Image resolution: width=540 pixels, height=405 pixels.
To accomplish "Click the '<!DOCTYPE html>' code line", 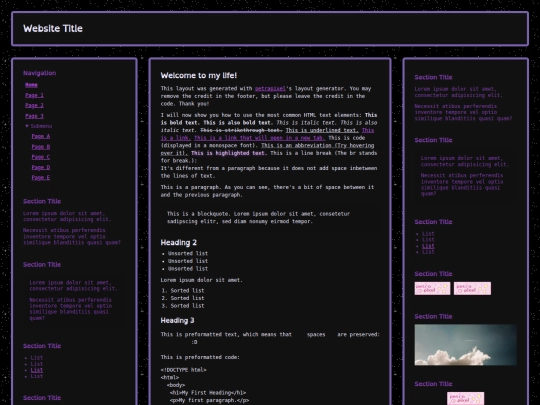I will click(x=184, y=370).
